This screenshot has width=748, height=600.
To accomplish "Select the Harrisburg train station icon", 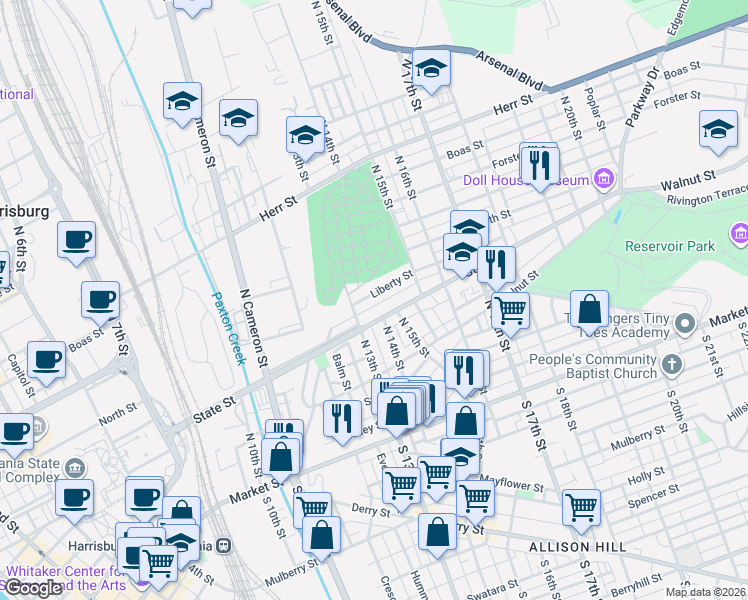I will pyautogui.click(x=223, y=545).
